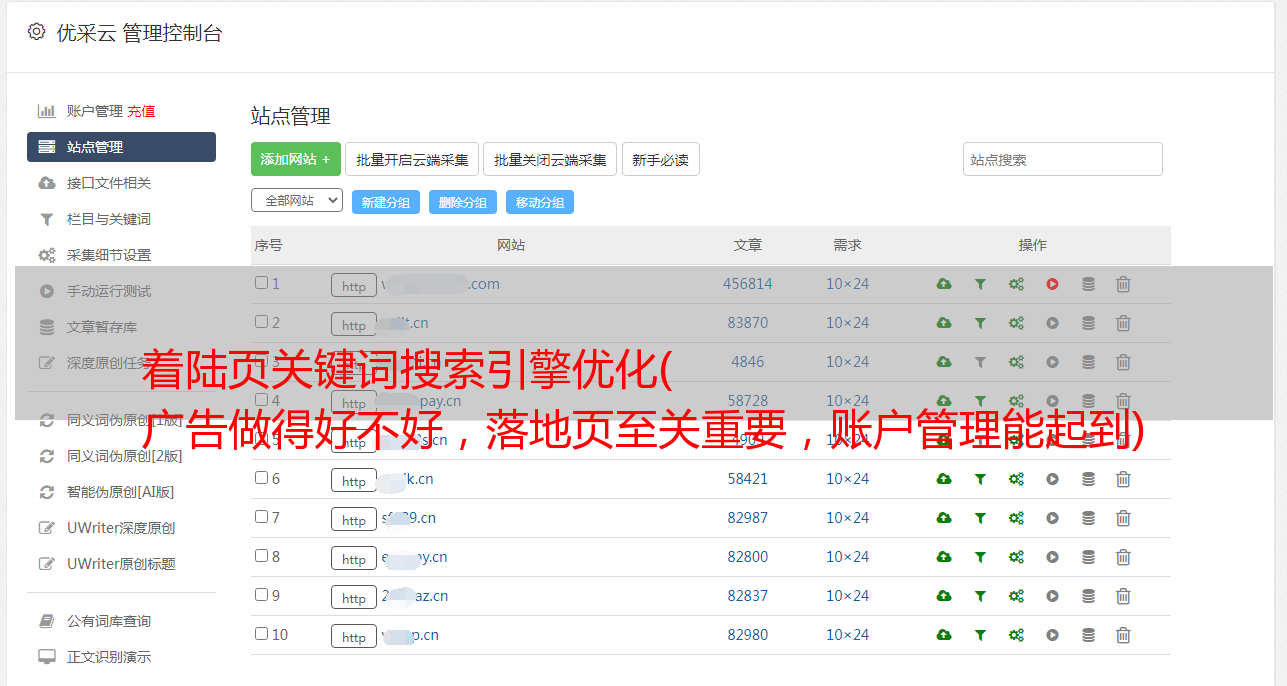
Task: Click the filter funnel icon in row 8
Action: [980, 557]
